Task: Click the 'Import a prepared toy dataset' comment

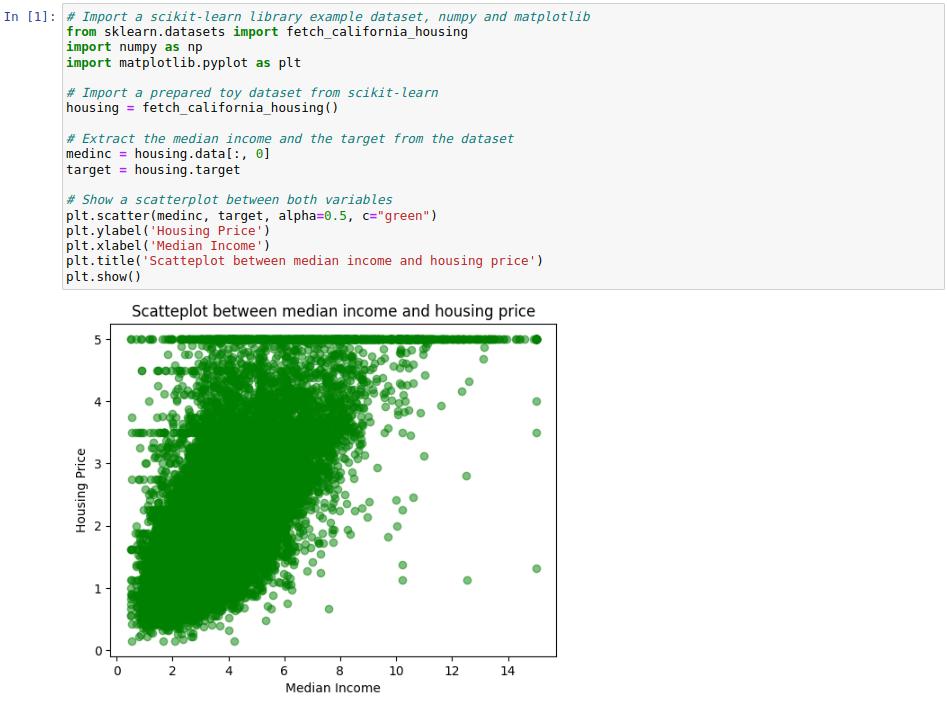Action: pyautogui.click(x=252, y=93)
